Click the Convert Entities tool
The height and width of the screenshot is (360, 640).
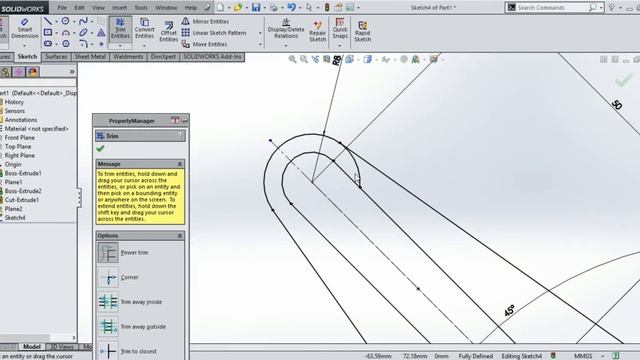pos(144,28)
